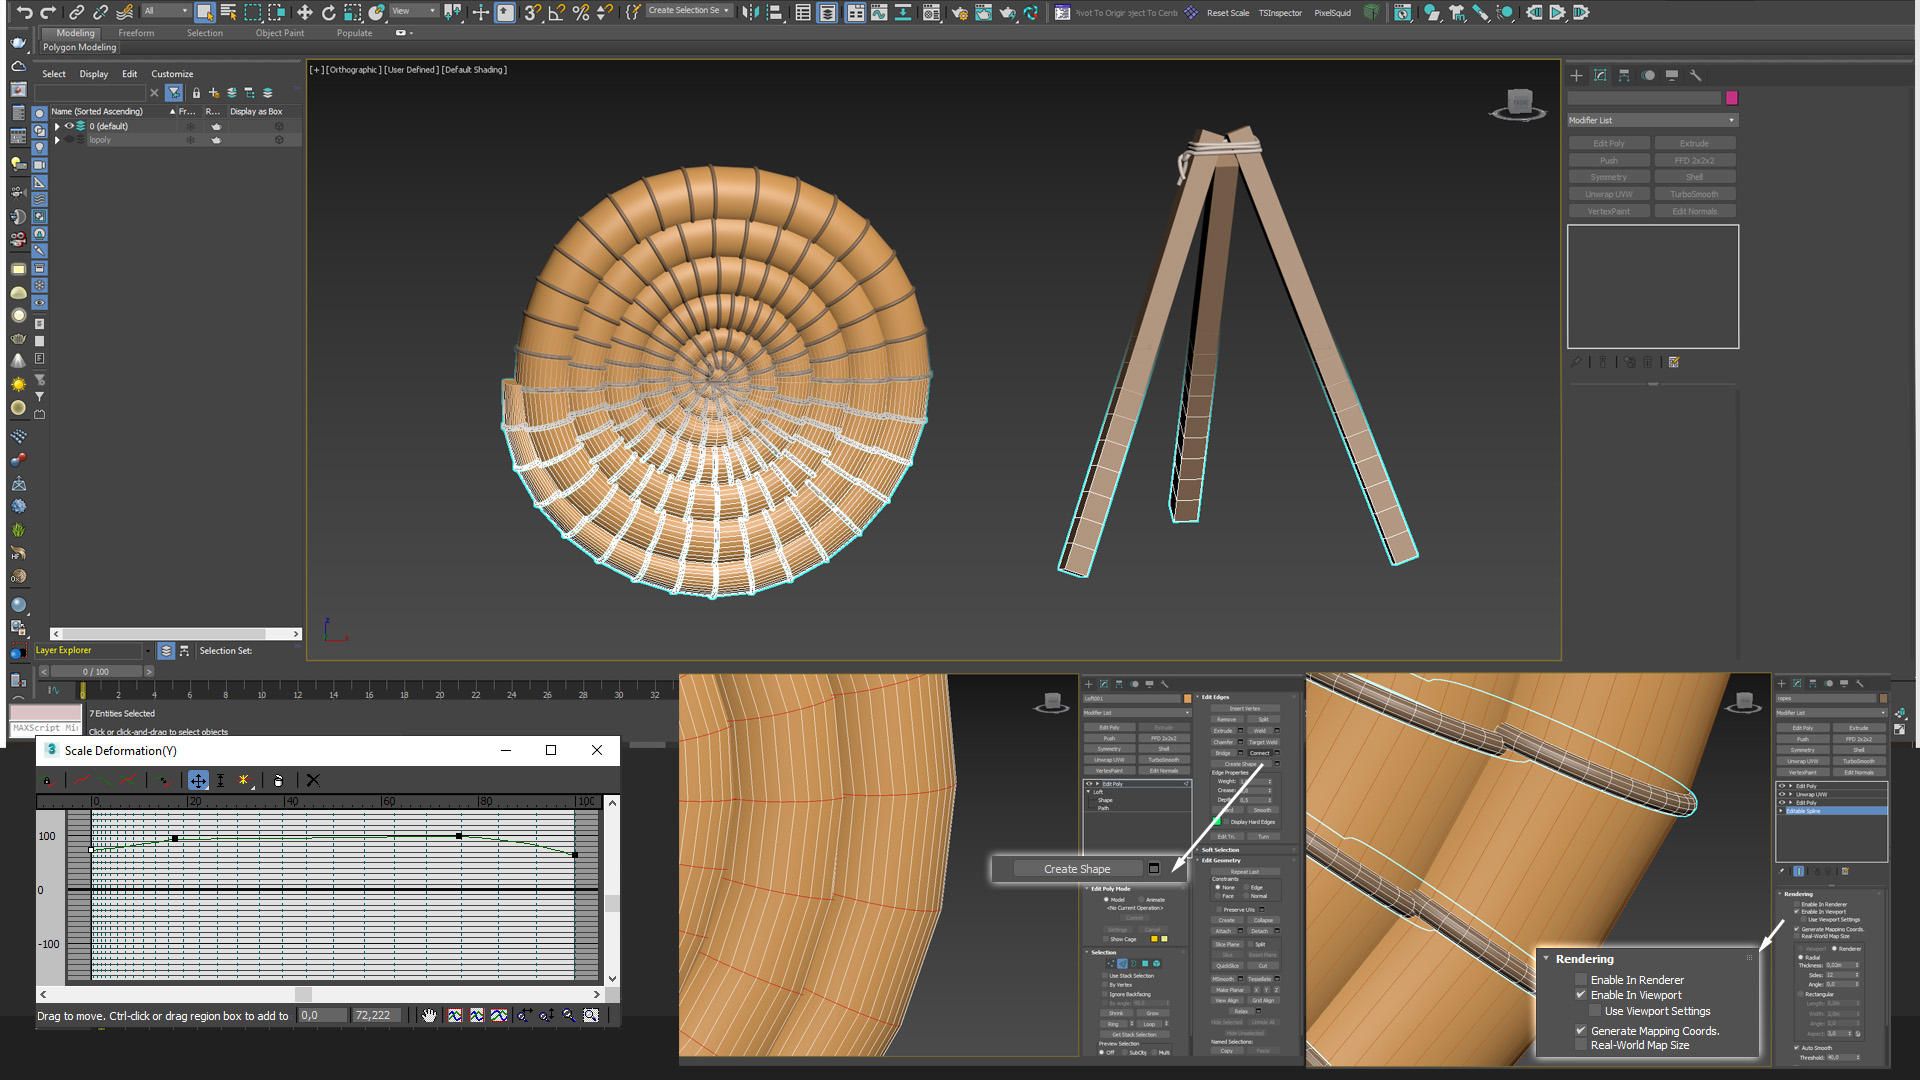Switch to the Freeform ribbon tab
1920x1080 pixels.
point(136,33)
